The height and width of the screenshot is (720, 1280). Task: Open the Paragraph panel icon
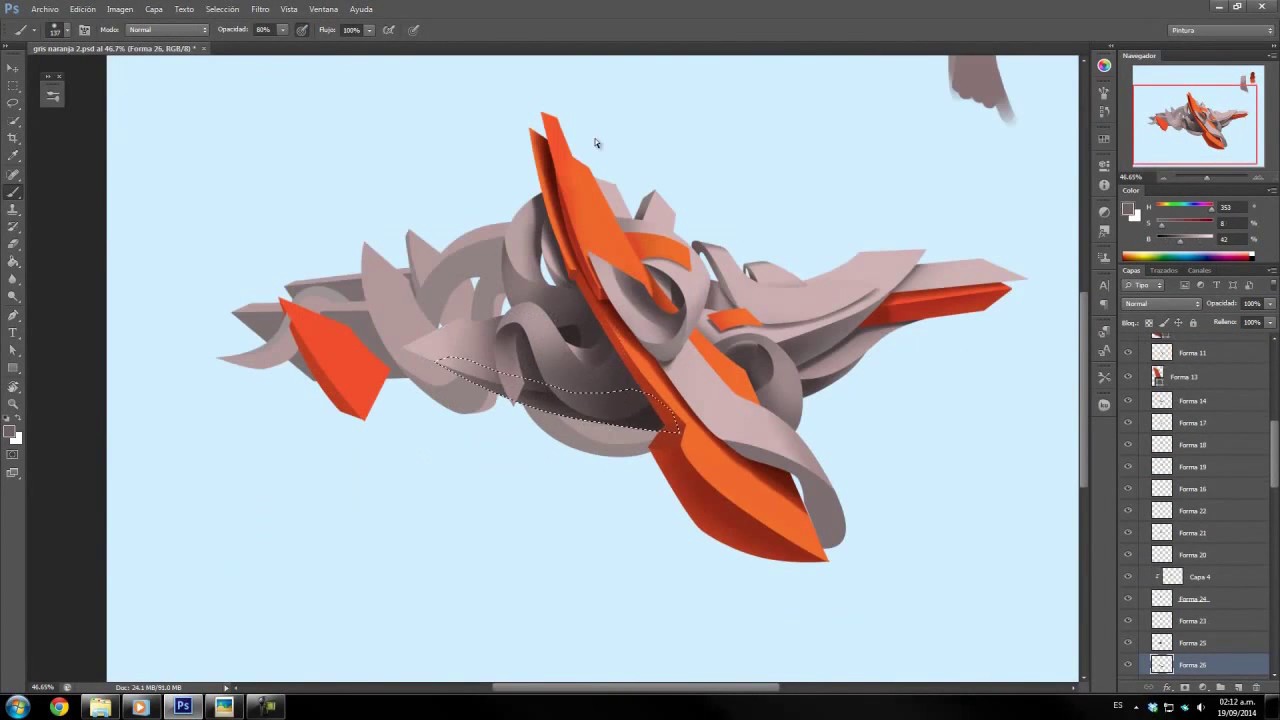pos(1104,304)
